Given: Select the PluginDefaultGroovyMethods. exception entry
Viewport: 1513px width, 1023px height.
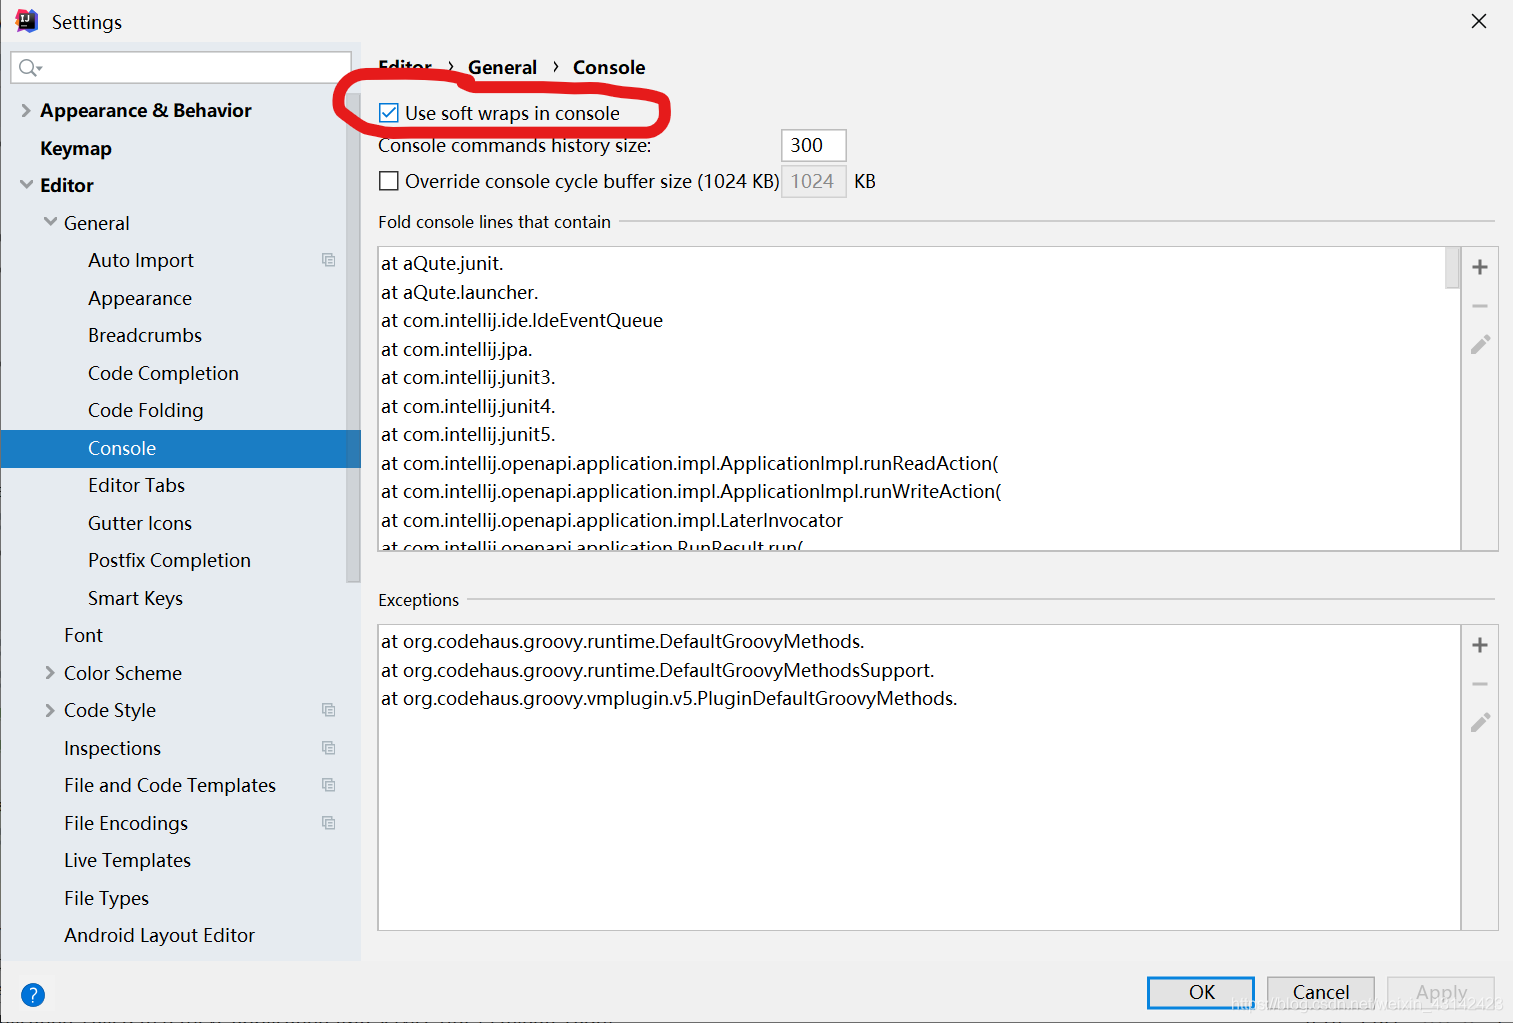Looking at the screenshot, I should pos(669,698).
